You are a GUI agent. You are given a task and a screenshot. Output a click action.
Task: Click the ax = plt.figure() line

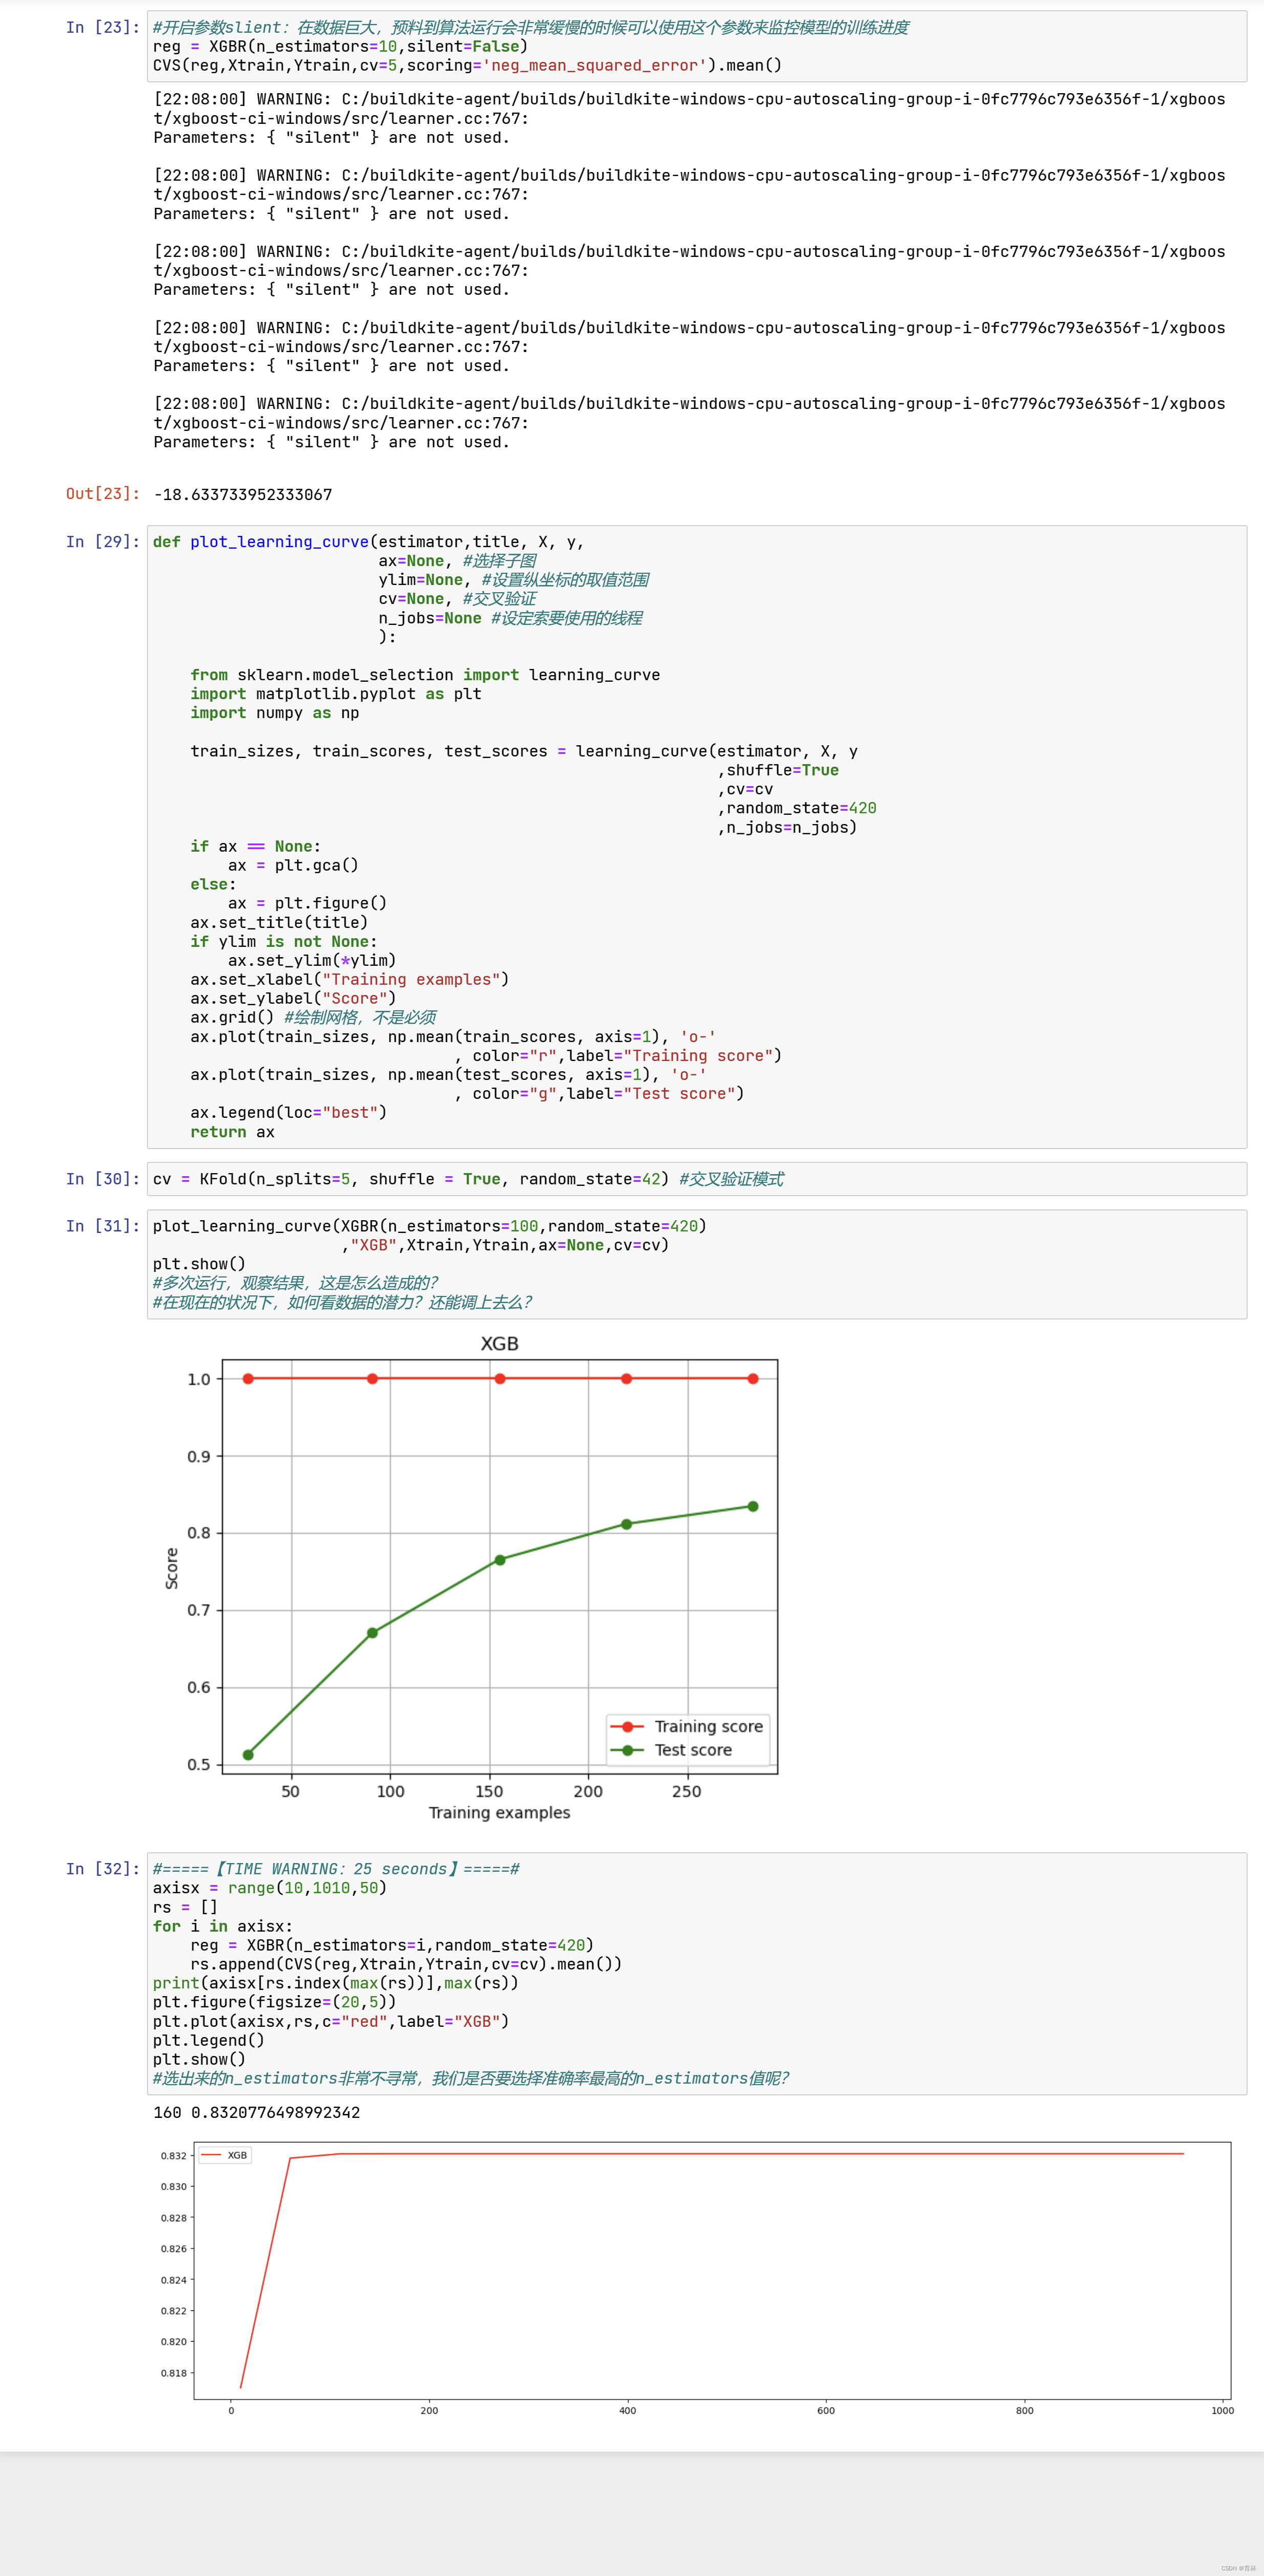(x=307, y=903)
